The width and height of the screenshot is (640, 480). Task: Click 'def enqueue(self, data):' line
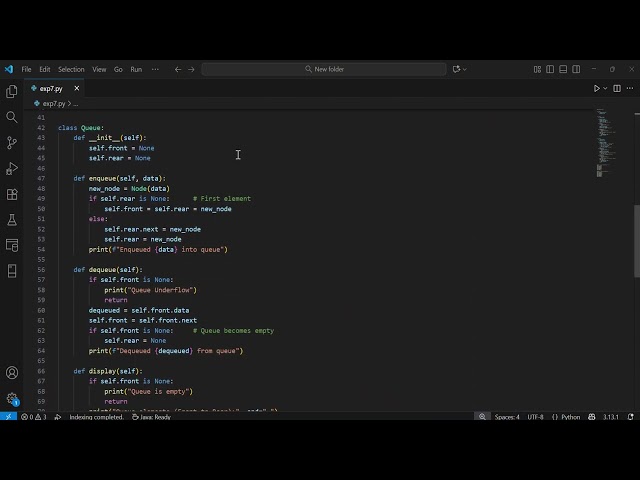click(120, 178)
